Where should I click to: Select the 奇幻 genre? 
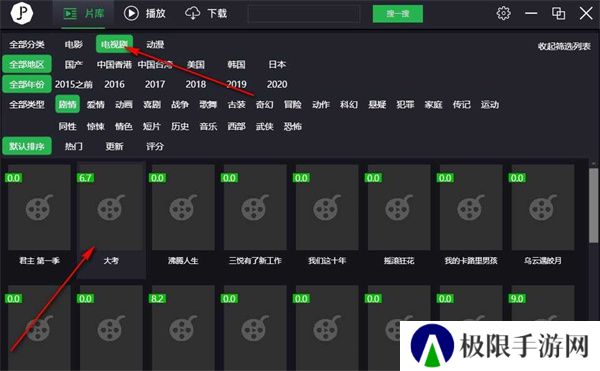pos(264,104)
